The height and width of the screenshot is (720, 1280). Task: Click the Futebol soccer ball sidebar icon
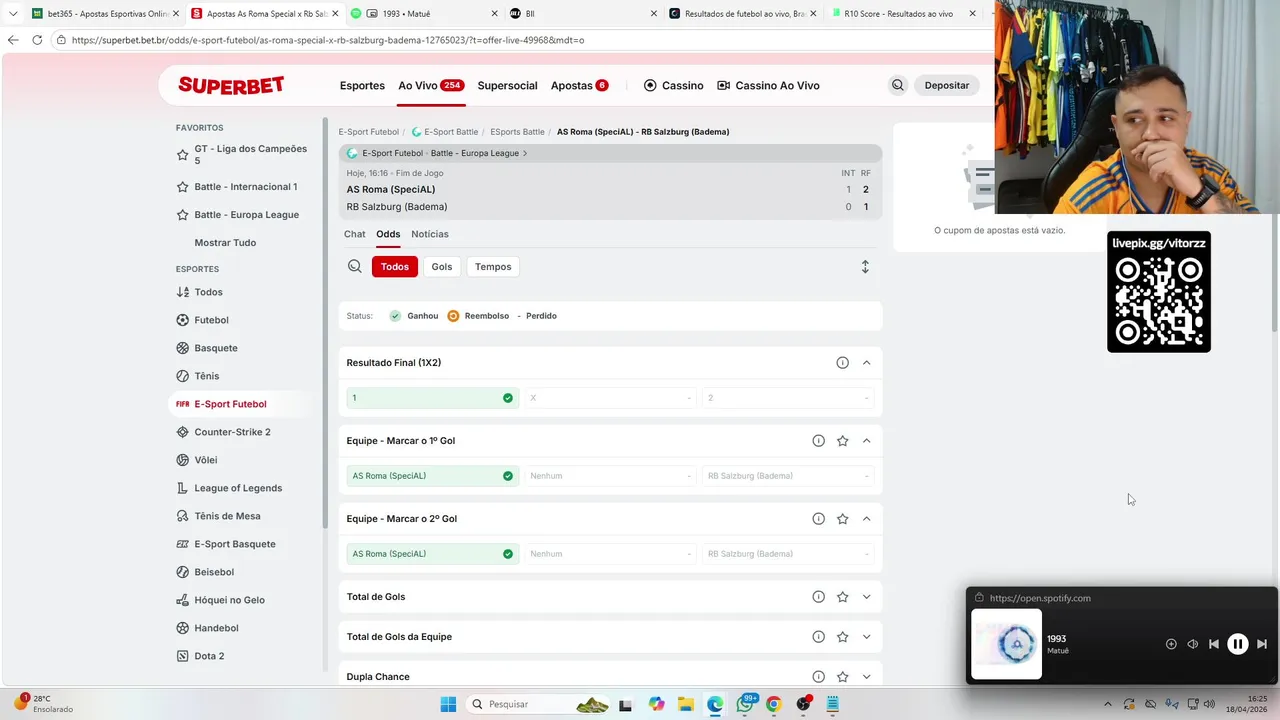point(182,320)
